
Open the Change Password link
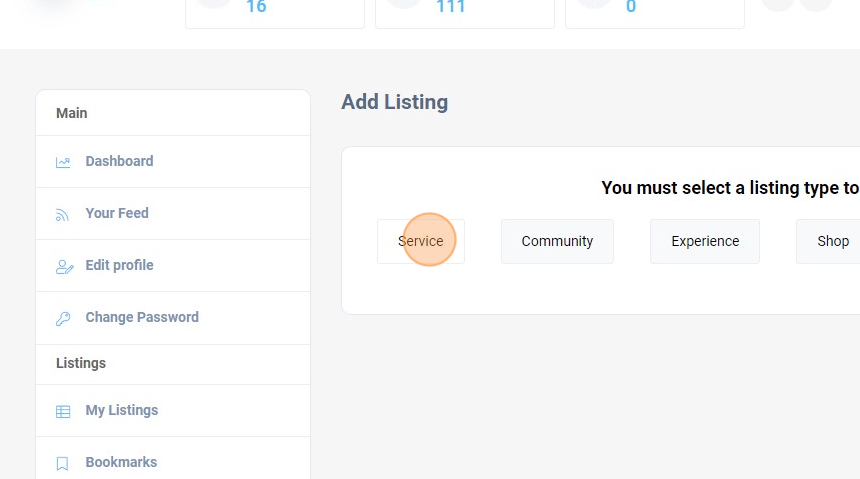142,317
